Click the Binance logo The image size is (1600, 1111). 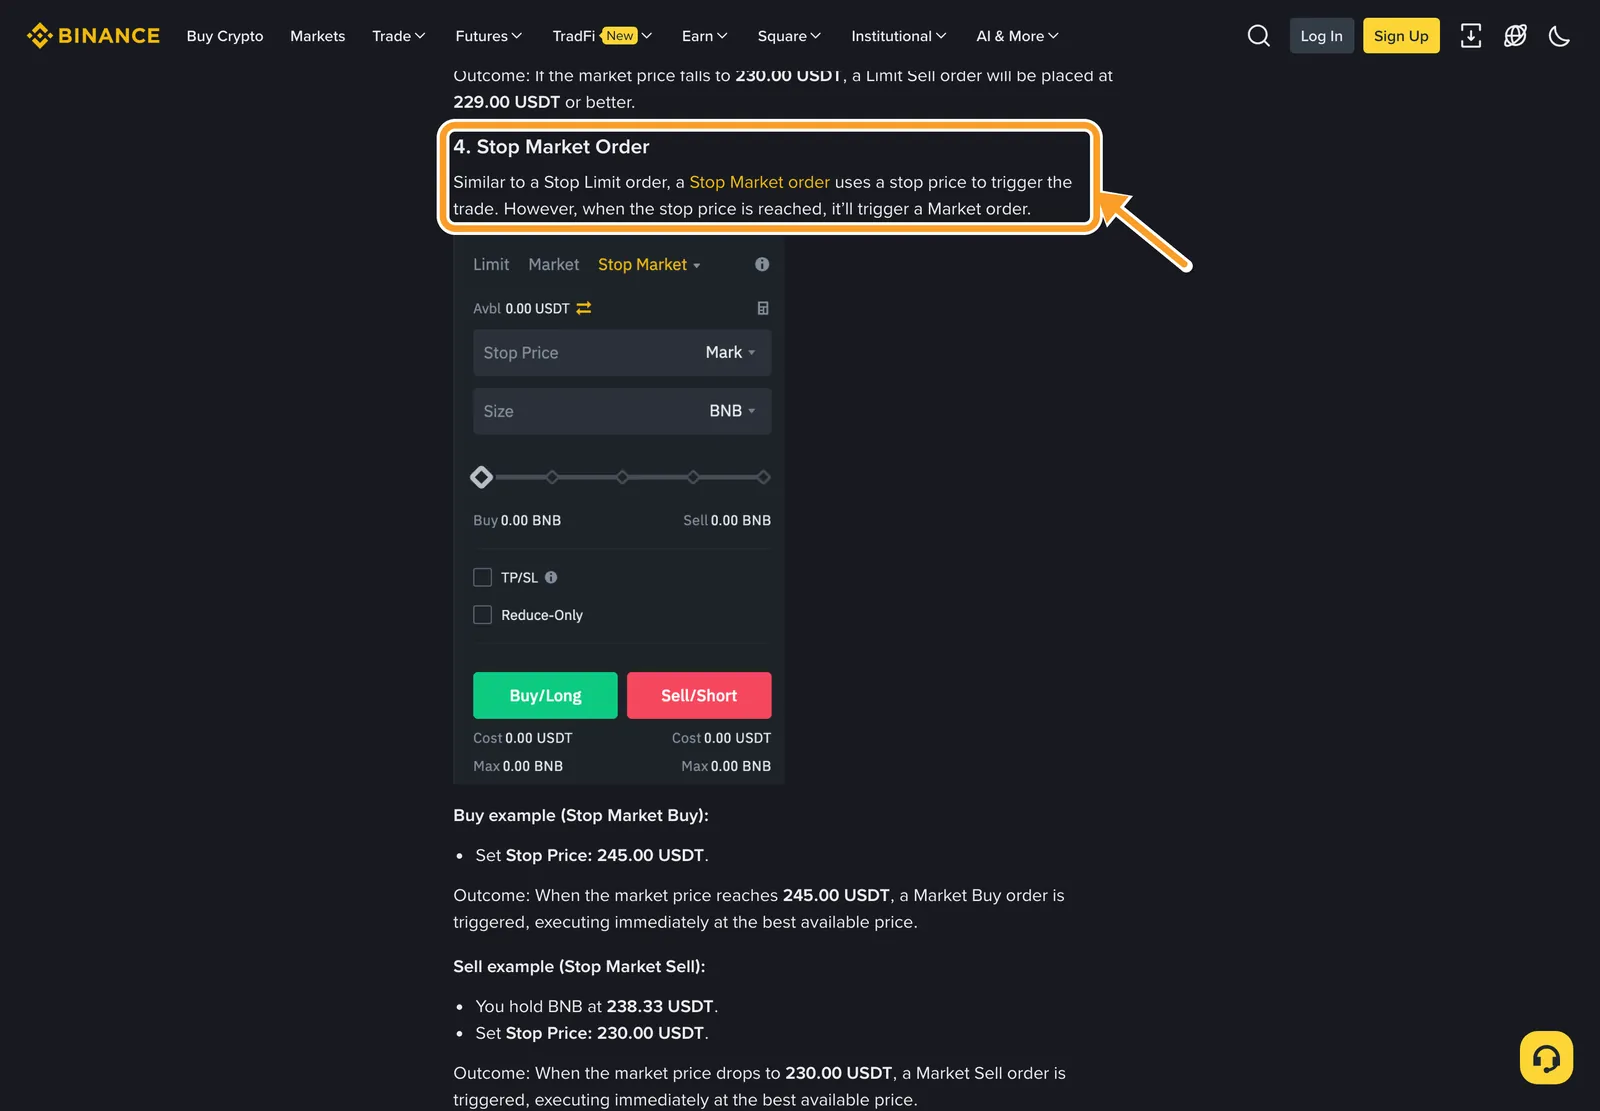coord(93,36)
